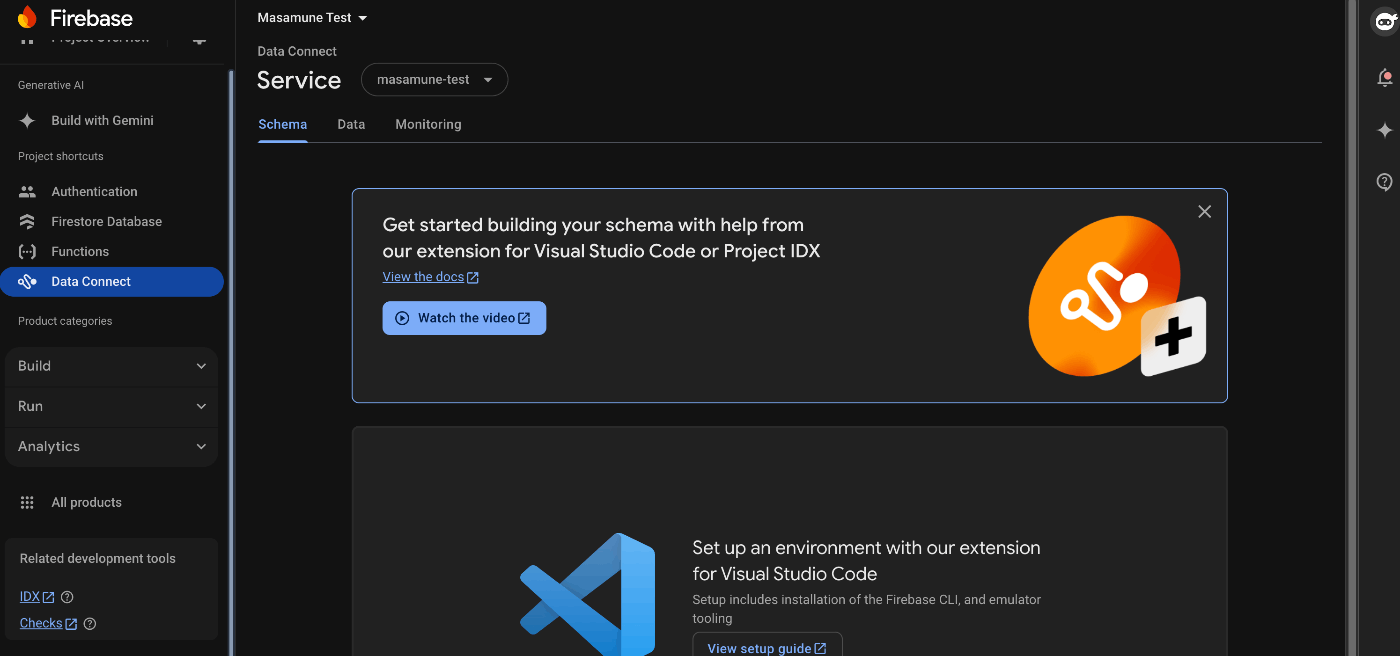The height and width of the screenshot is (656, 1400).
Task: Switch to the Data tab
Action: tap(351, 125)
